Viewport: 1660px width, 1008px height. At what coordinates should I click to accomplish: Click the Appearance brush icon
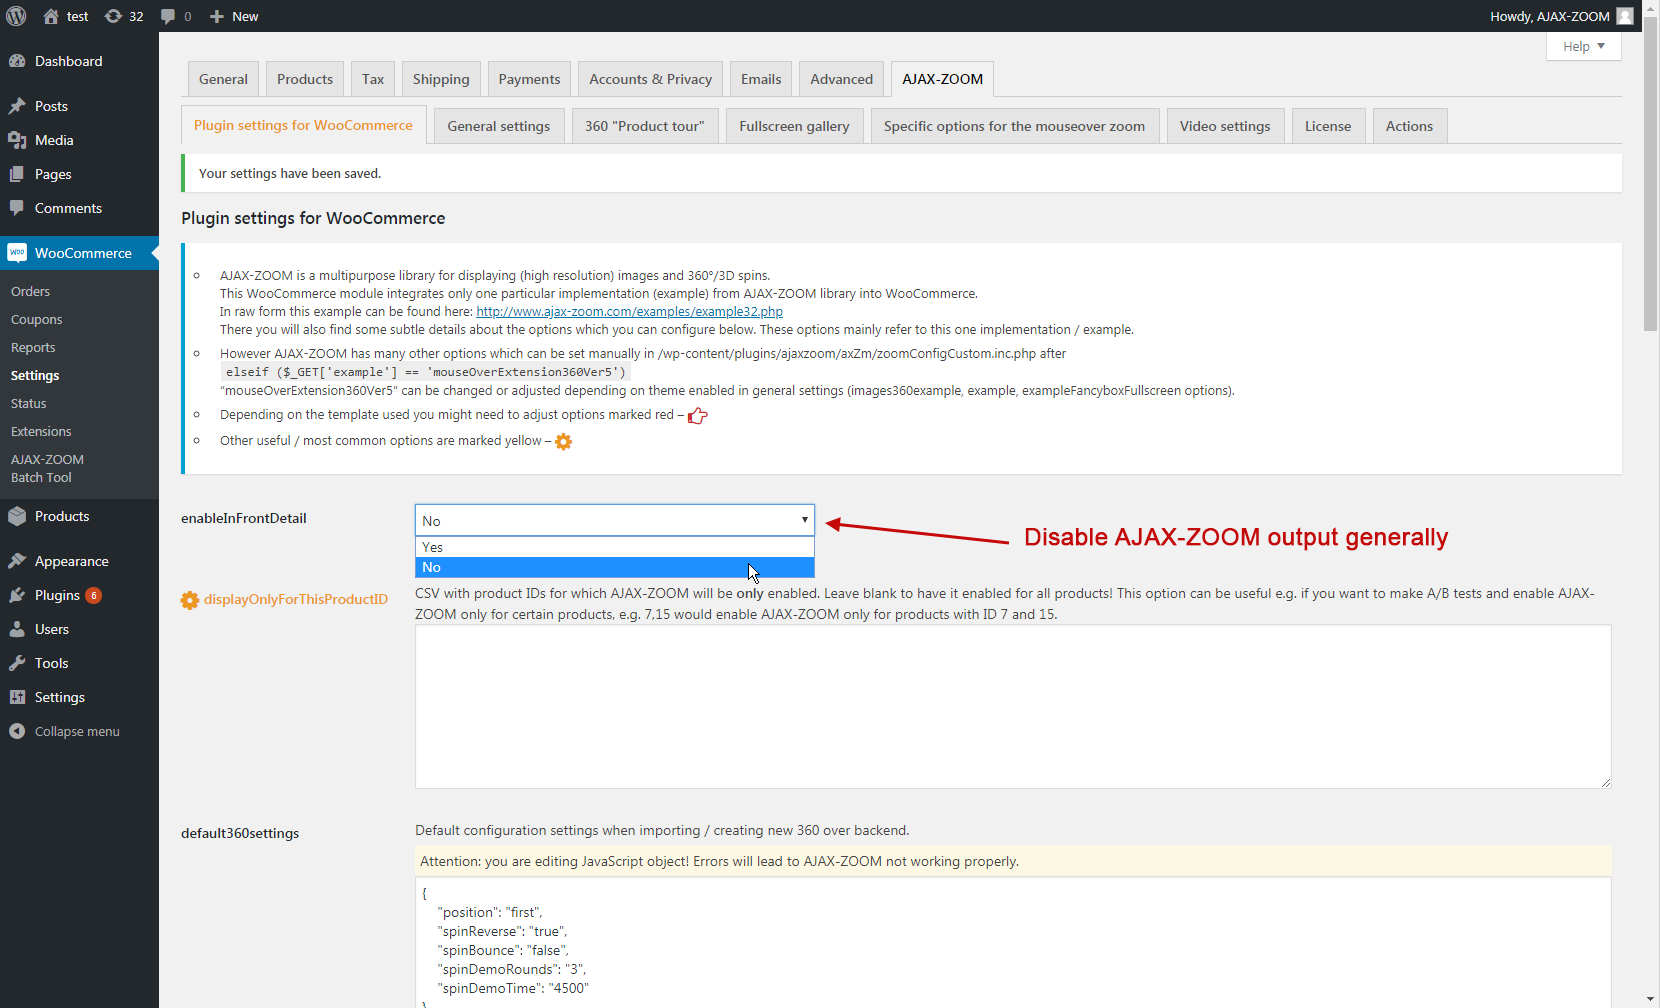pyautogui.click(x=17, y=561)
